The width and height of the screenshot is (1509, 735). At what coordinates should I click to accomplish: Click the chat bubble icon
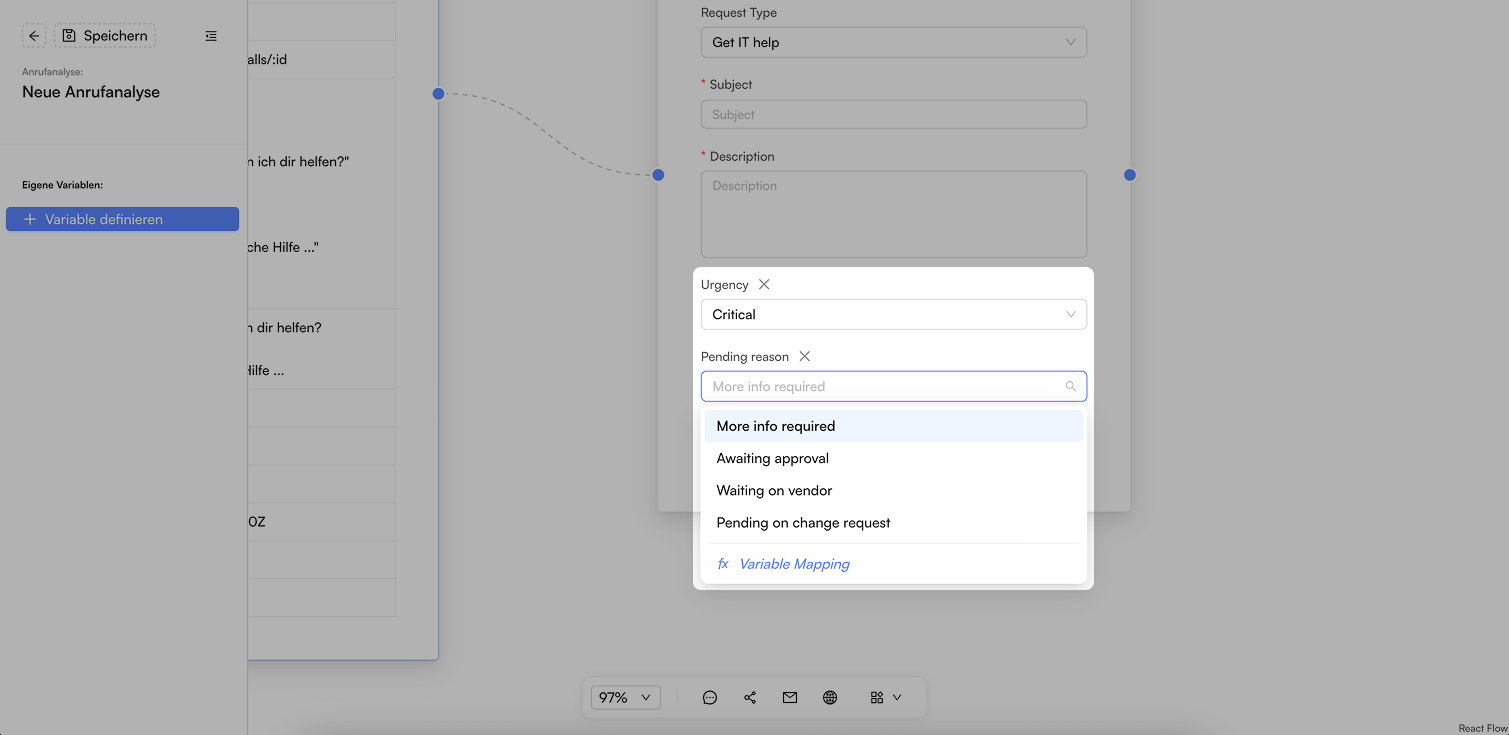[x=710, y=697]
